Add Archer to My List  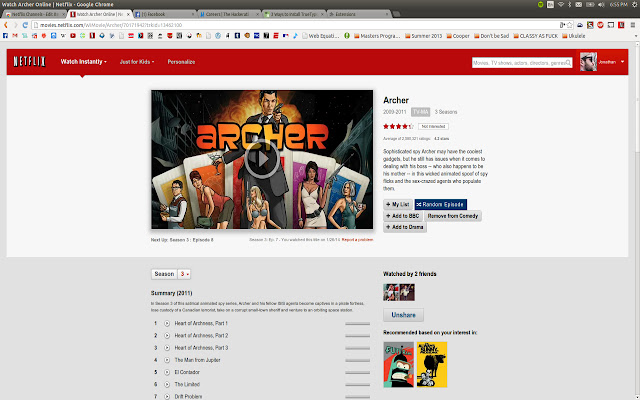(x=398, y=204)
